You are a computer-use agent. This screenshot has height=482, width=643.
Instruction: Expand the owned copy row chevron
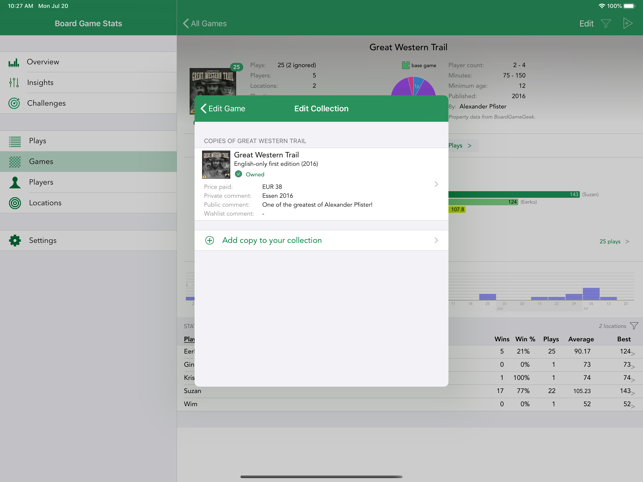[436, 184]
